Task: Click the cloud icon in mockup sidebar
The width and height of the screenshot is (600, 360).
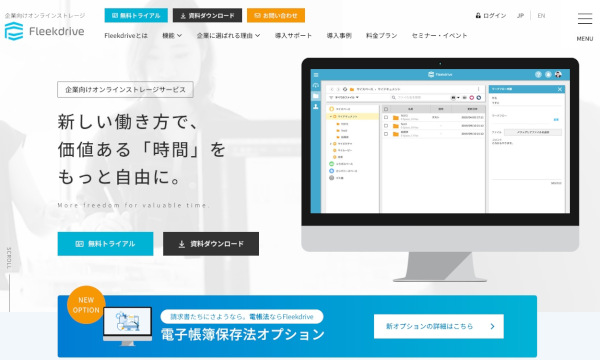Action: [x=316, y=85]
